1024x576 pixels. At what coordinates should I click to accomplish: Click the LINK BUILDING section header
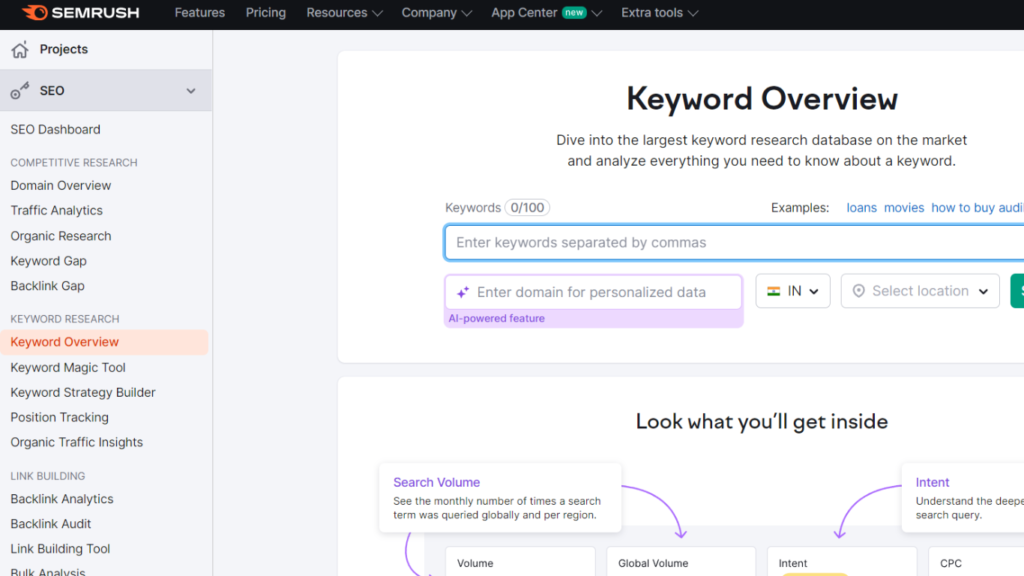coord(48,476)
